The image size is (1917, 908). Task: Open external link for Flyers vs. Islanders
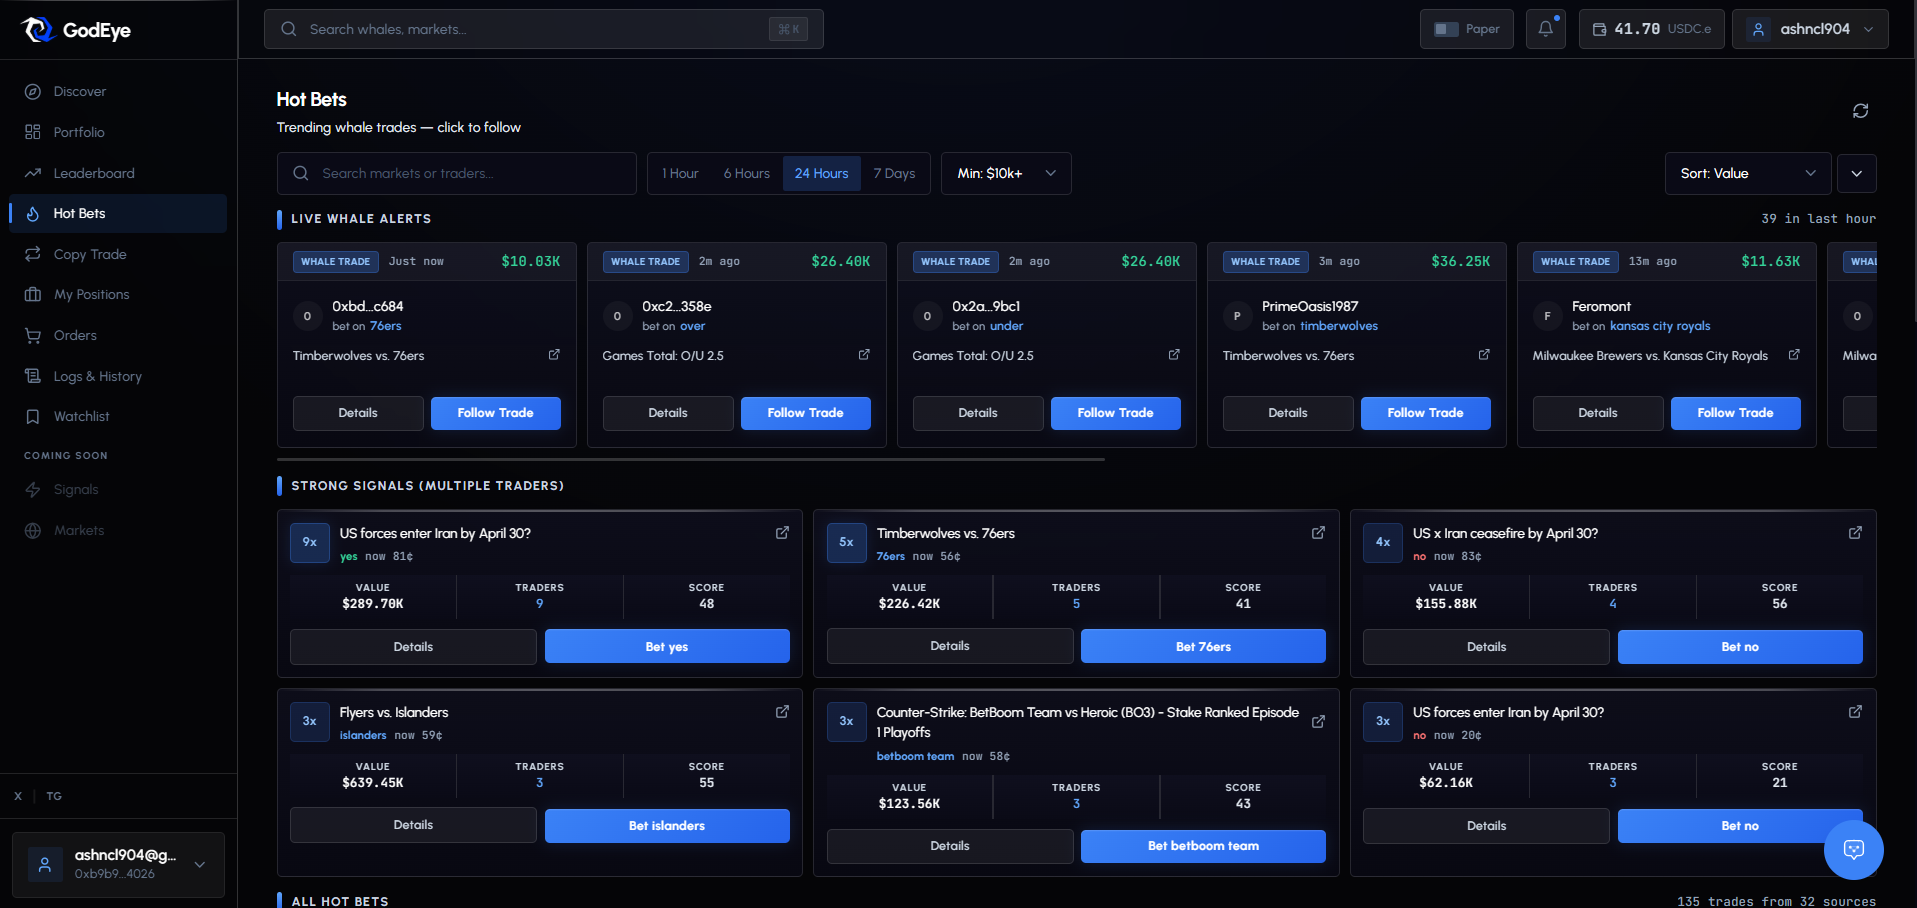pos(782,712)
